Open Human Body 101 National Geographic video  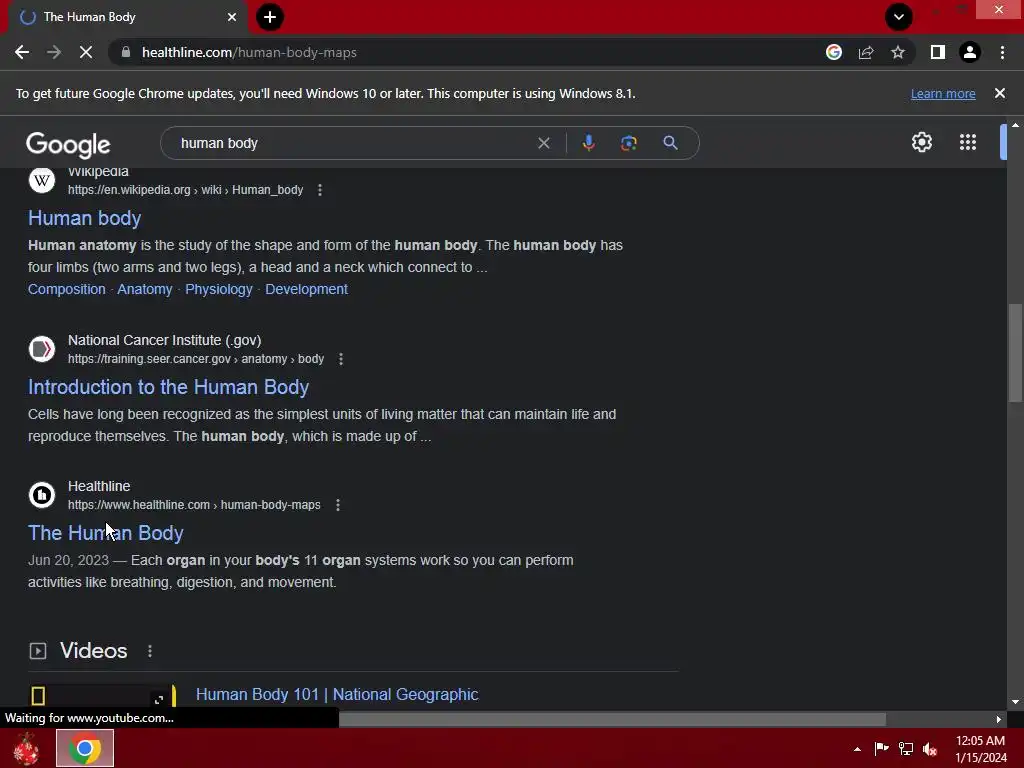tap(337, 694)
